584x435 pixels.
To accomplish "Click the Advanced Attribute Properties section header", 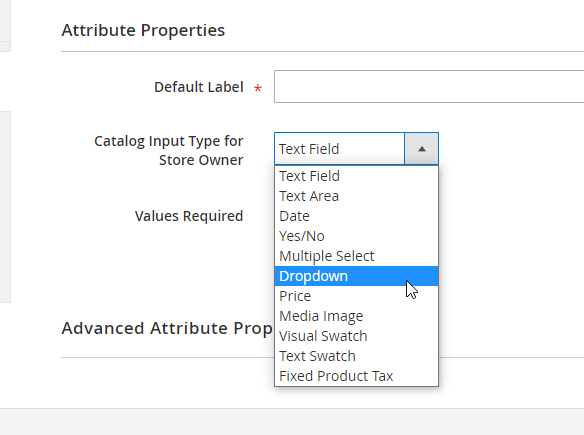I will pos(167,328).
